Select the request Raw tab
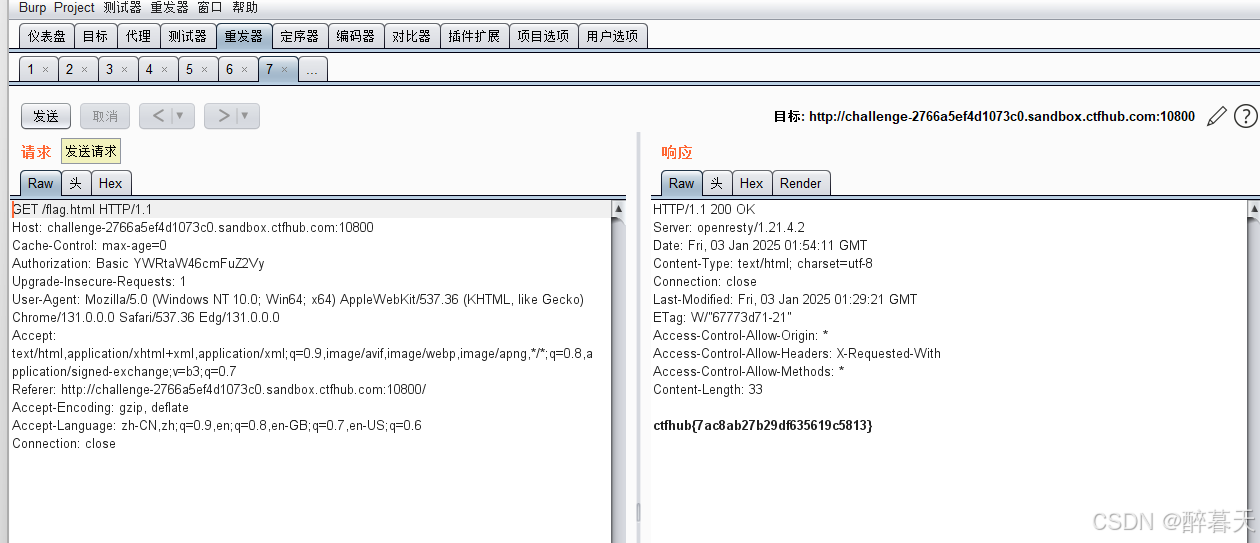This screenshot has width=1260, height=543. (x=41, y=183)
